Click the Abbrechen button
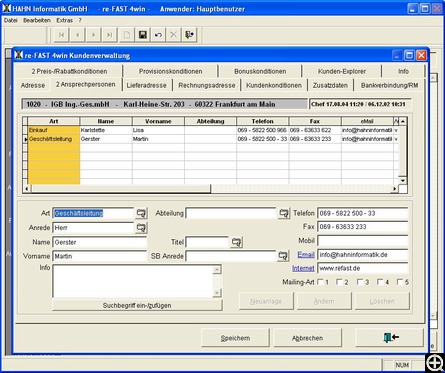The image size is (445, 373). click(x=307, y=338)
